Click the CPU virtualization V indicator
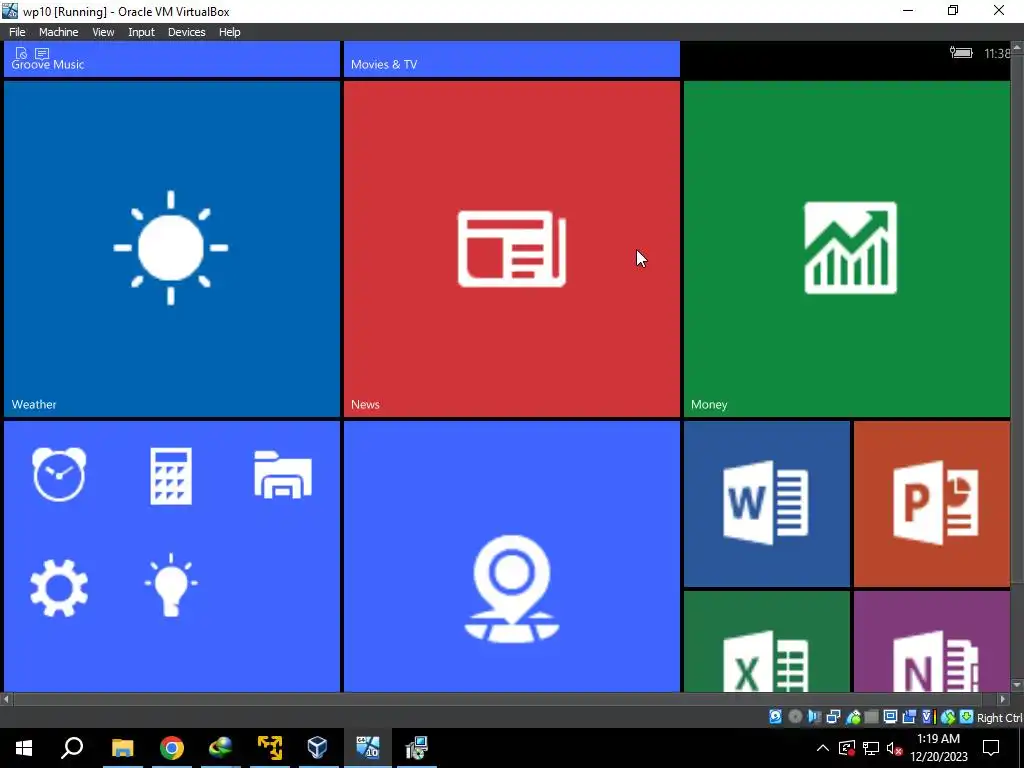 coord(927,717)
